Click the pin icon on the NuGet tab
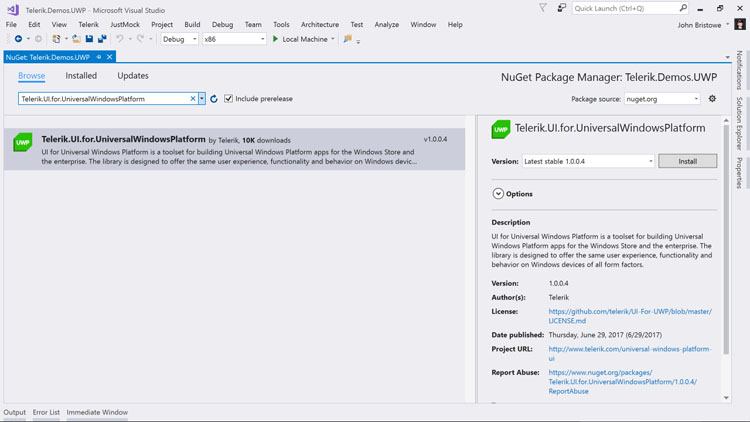This screenshot has width=750, height=422. point(99,57)
